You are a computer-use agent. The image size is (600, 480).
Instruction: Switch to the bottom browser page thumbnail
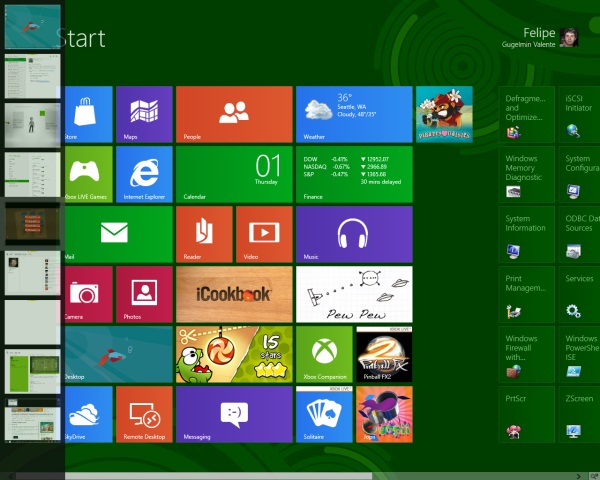pyautogui.click(x=33, y=420)
